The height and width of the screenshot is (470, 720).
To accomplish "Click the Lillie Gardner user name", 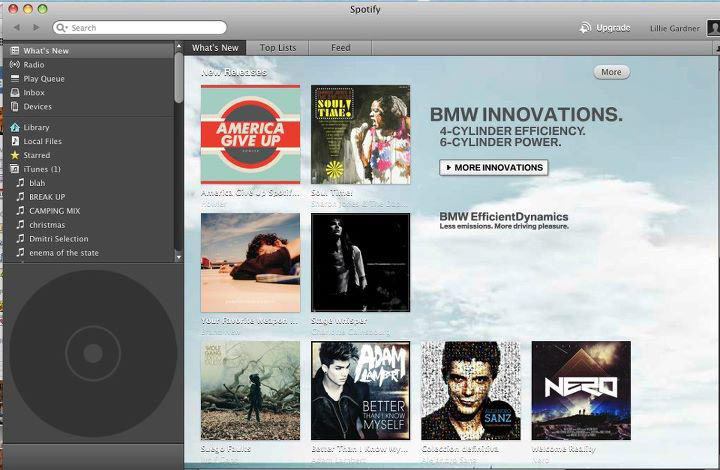I will coord(675,28).
